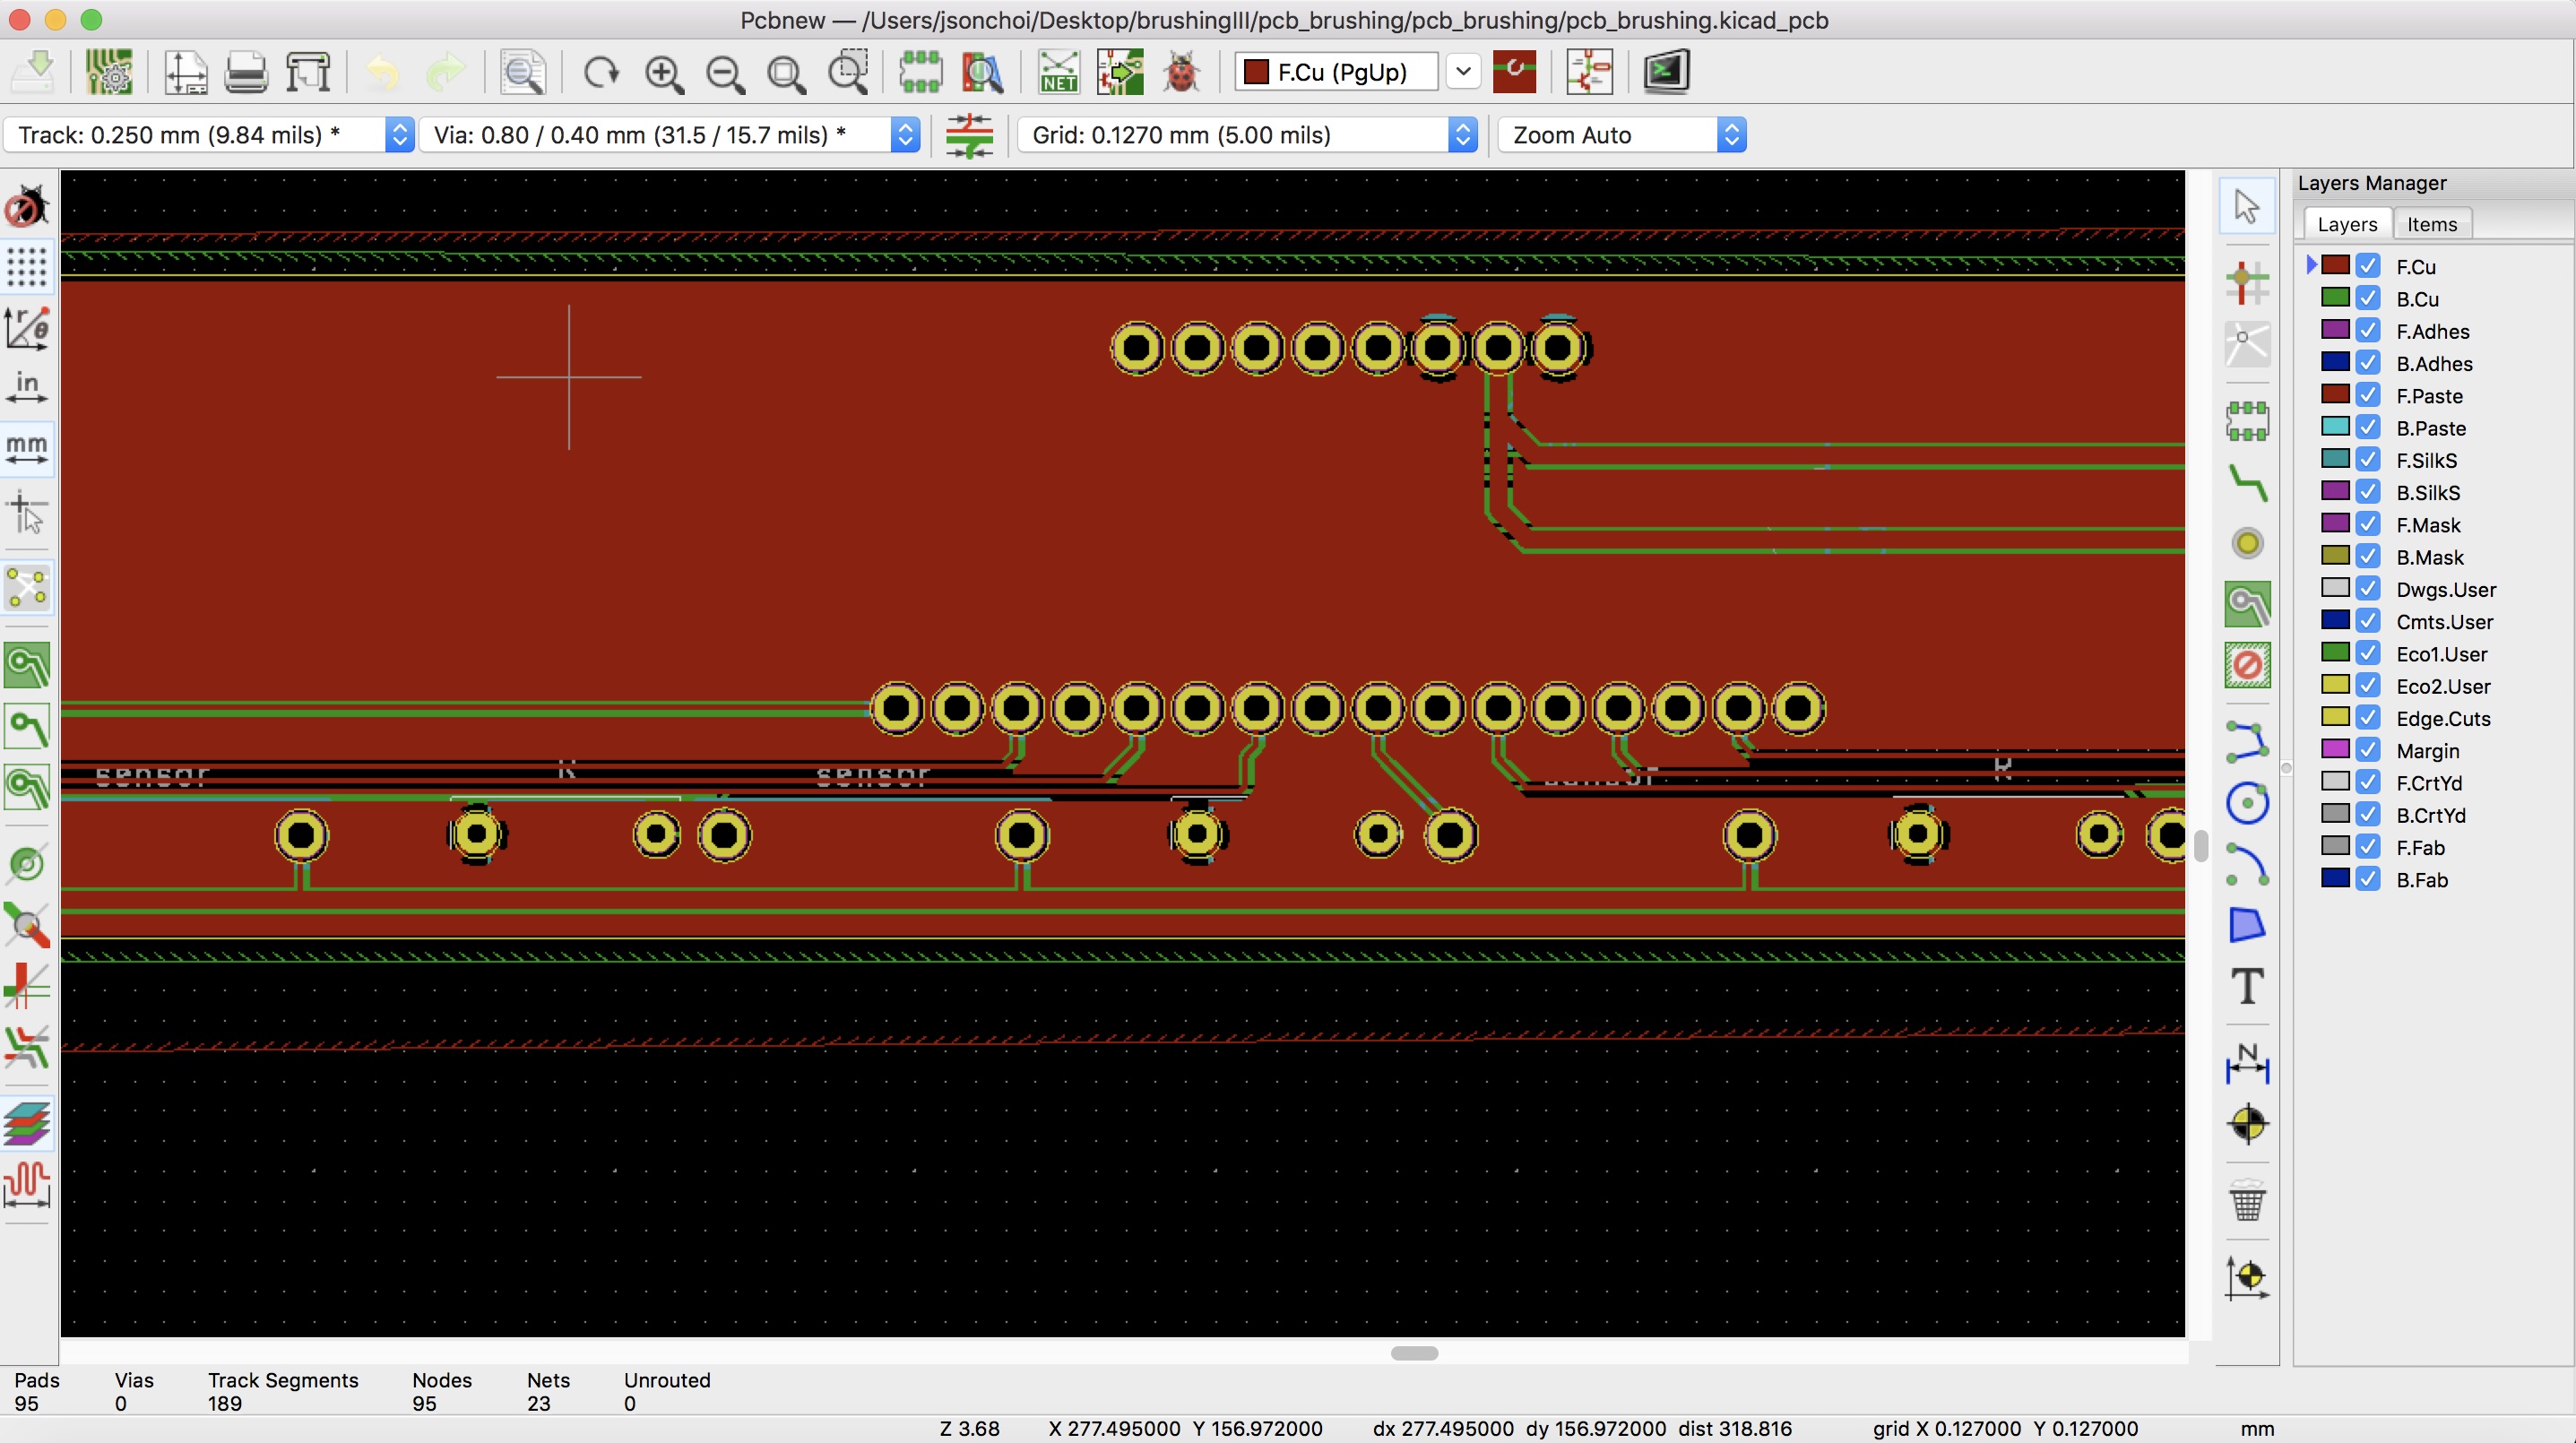Open the page settings icon
Viewport: 2576px width, 1443px height.
click(x=185, y=72)
